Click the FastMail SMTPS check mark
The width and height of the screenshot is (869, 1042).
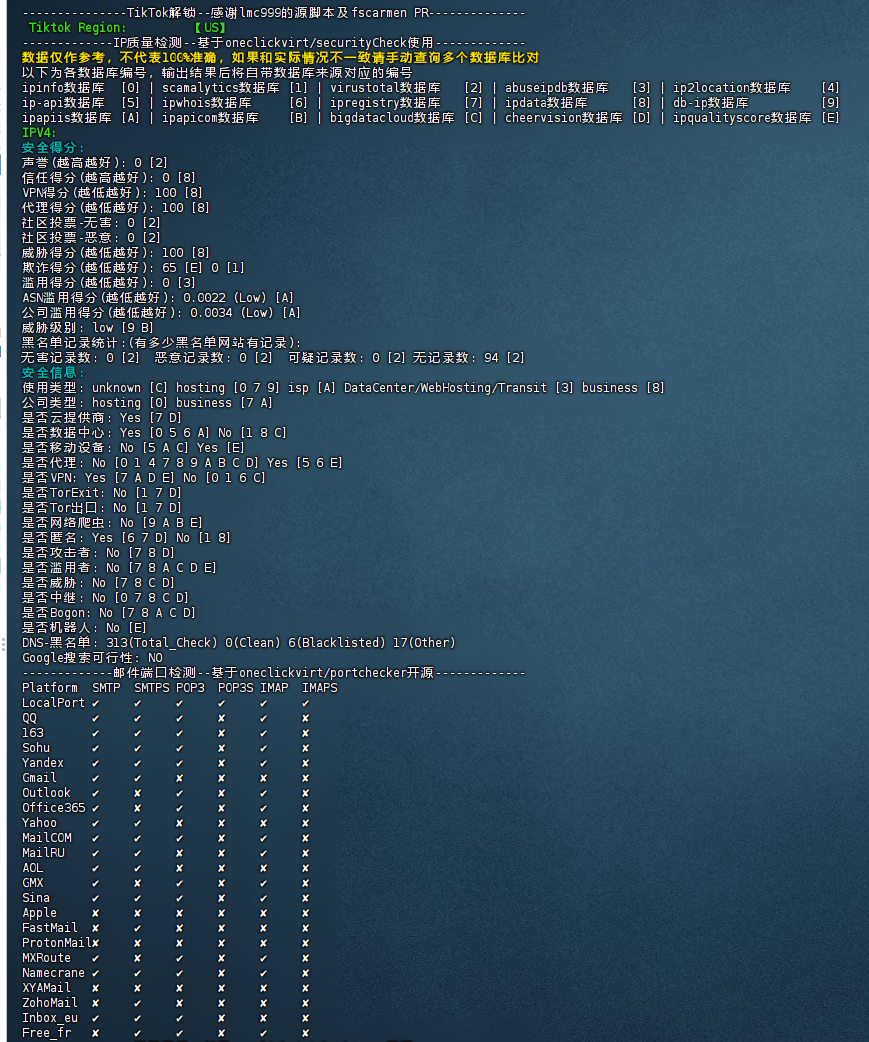click(137, 928)
